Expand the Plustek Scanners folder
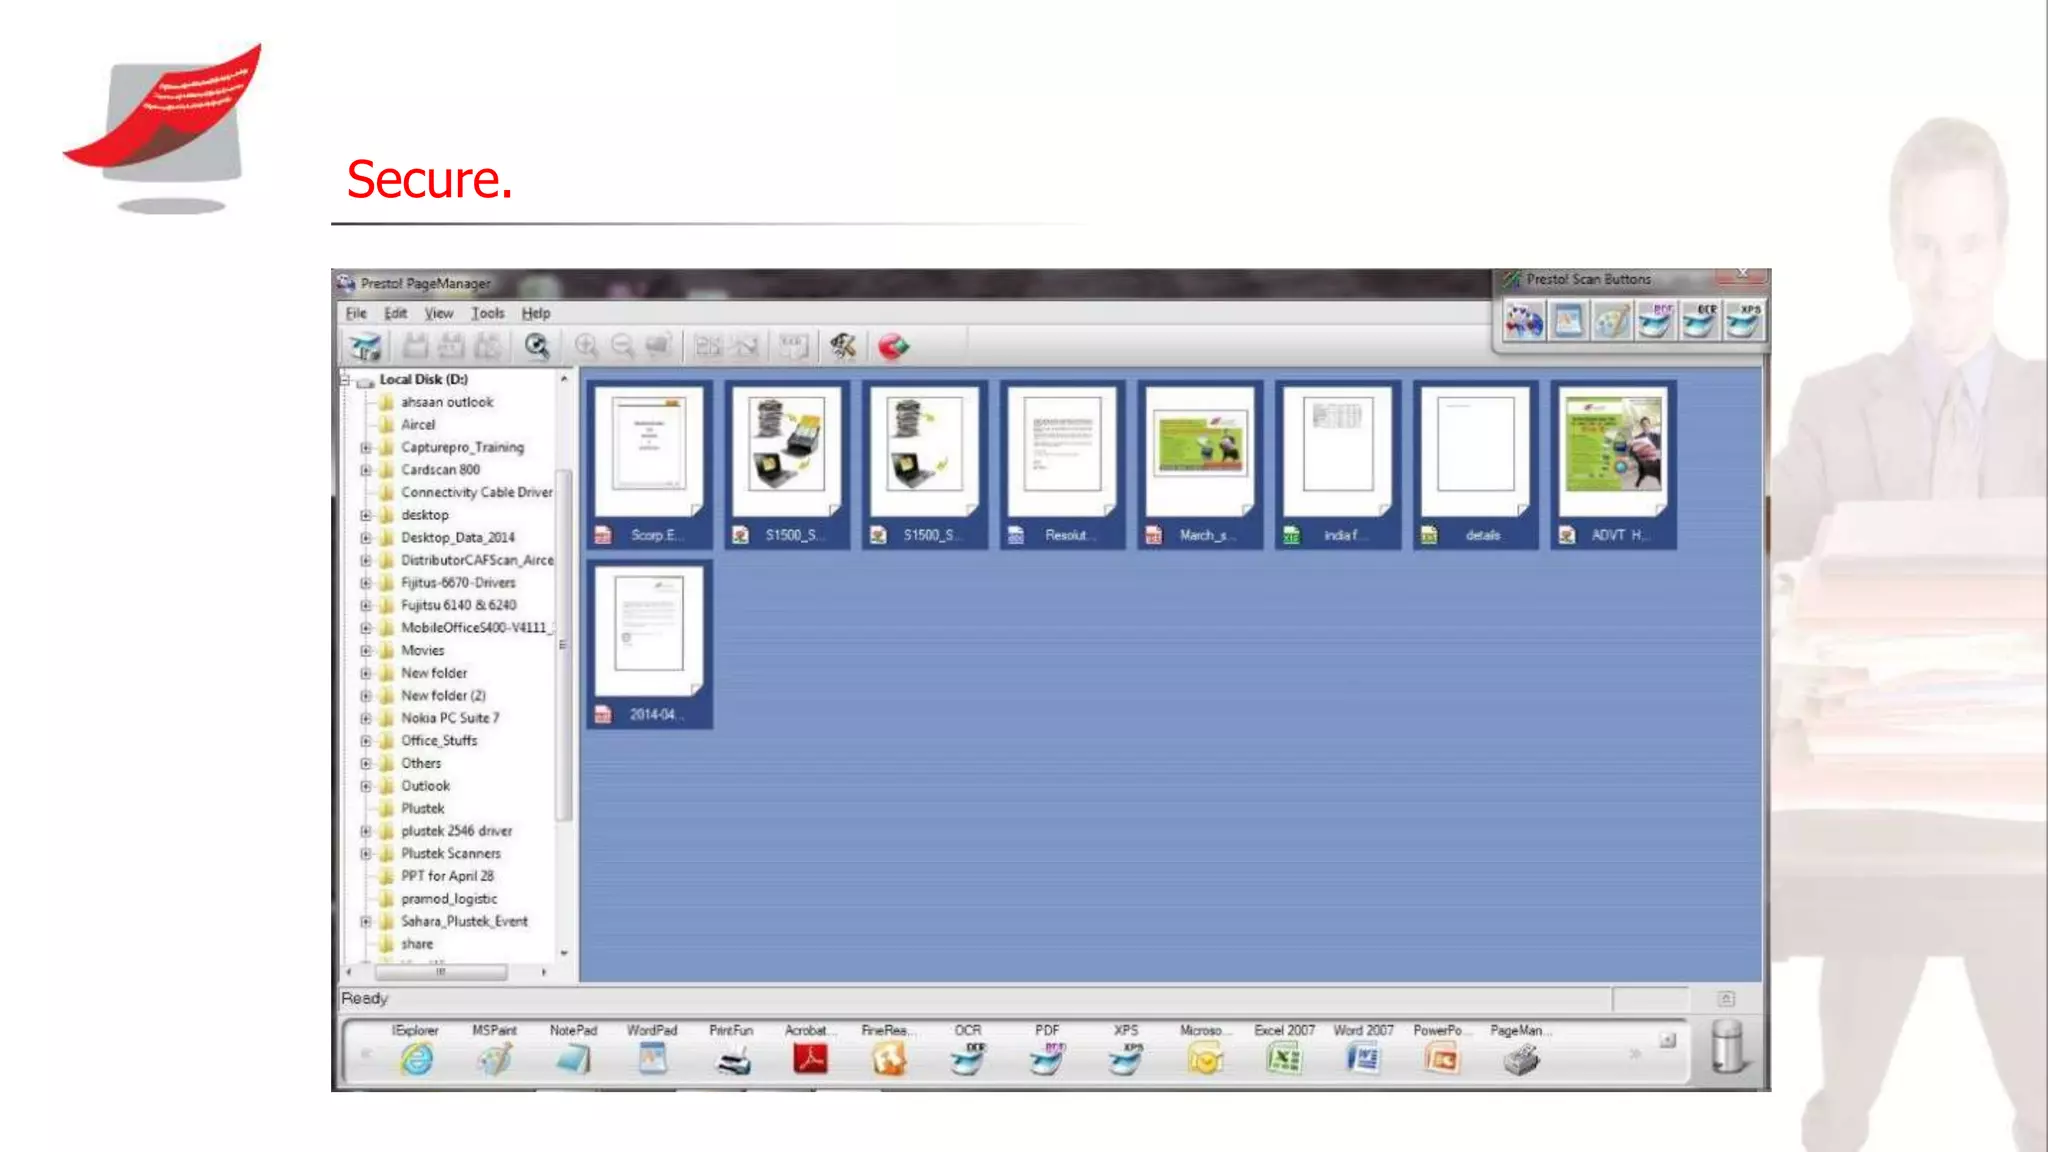The height and width of the screenshot is (1152, 2048). coord(366,854)
